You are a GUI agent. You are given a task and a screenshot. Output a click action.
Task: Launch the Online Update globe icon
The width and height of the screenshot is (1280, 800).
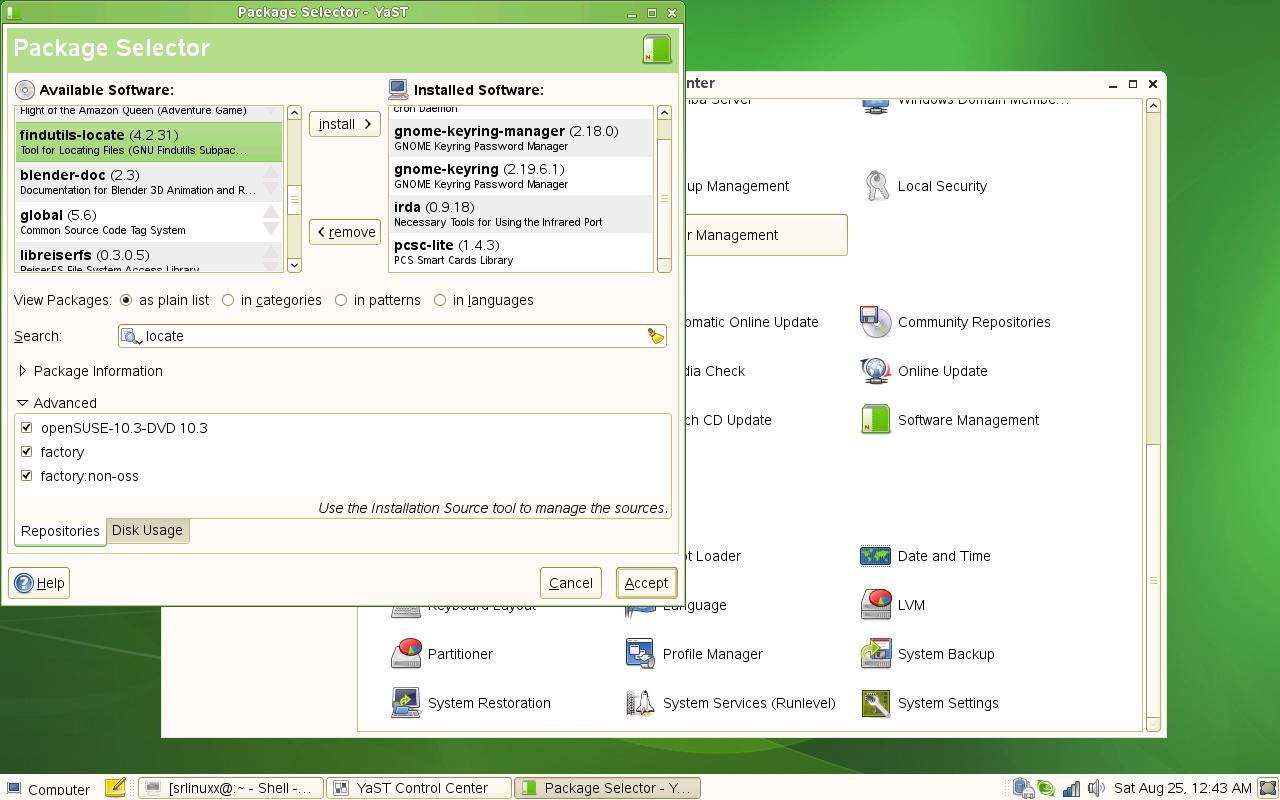point(876,371)
